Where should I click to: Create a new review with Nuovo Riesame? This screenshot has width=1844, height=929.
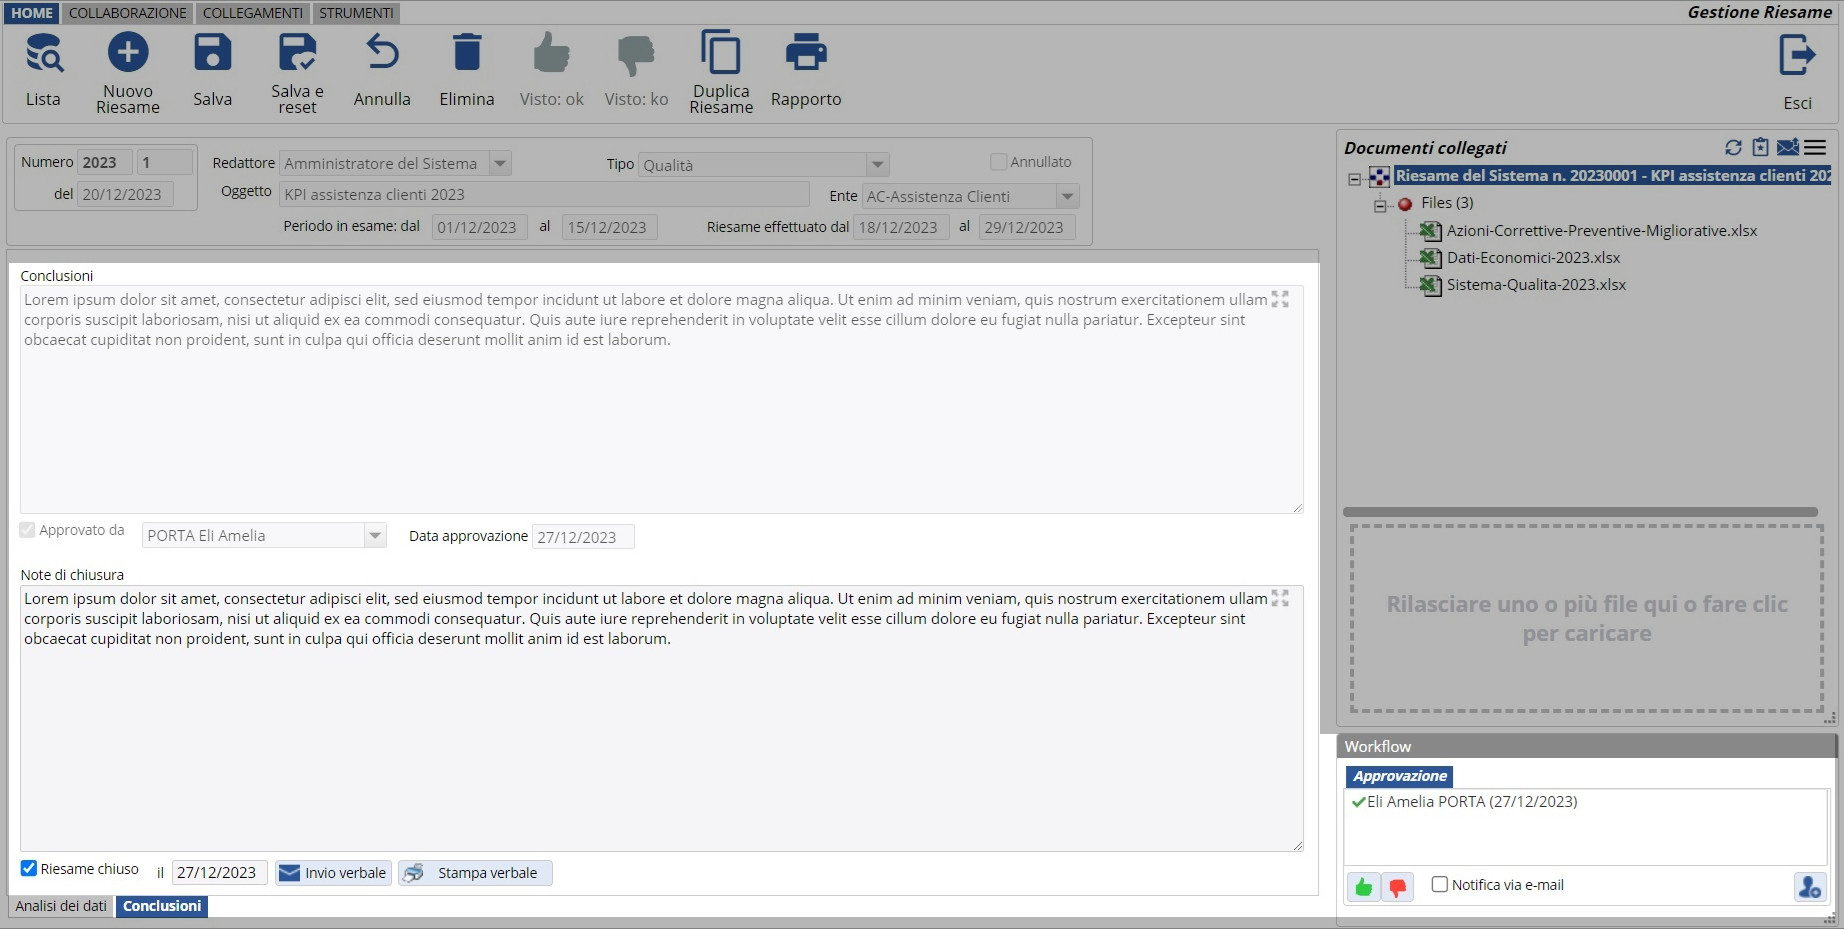(128, 53)
